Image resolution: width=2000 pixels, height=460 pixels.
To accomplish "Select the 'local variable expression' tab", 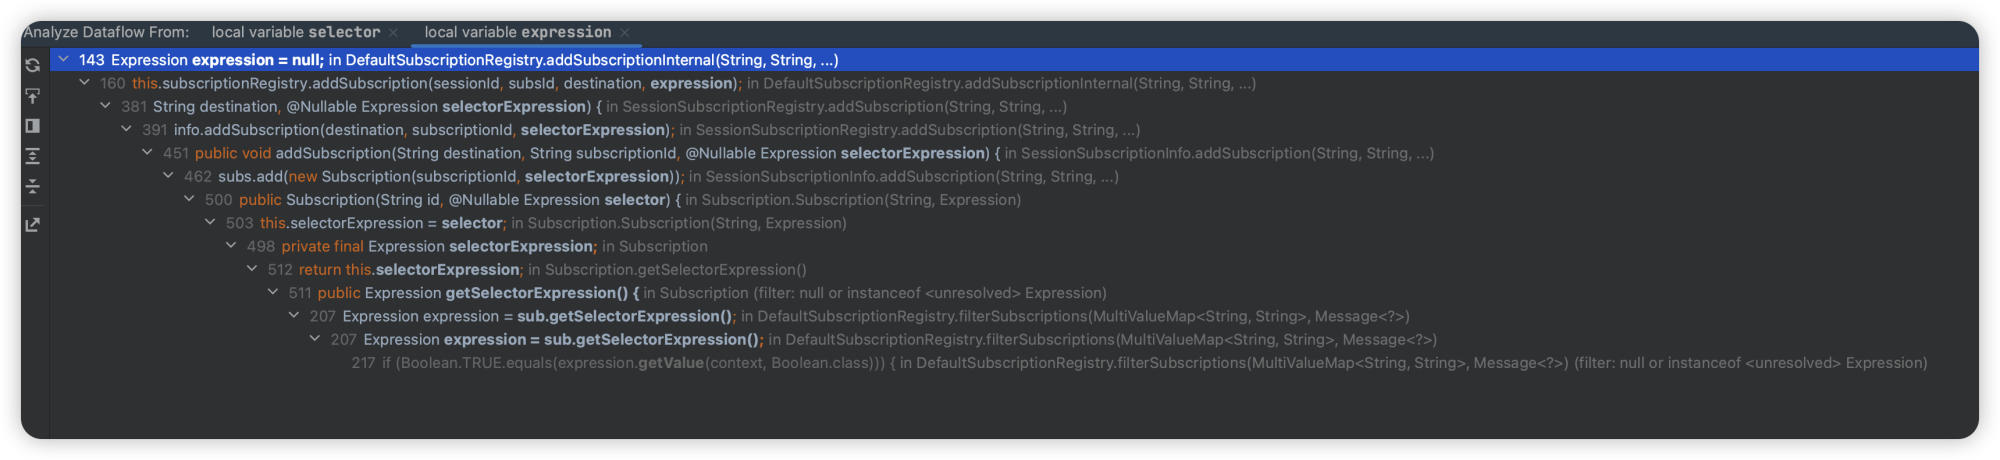I will (517, 32).
